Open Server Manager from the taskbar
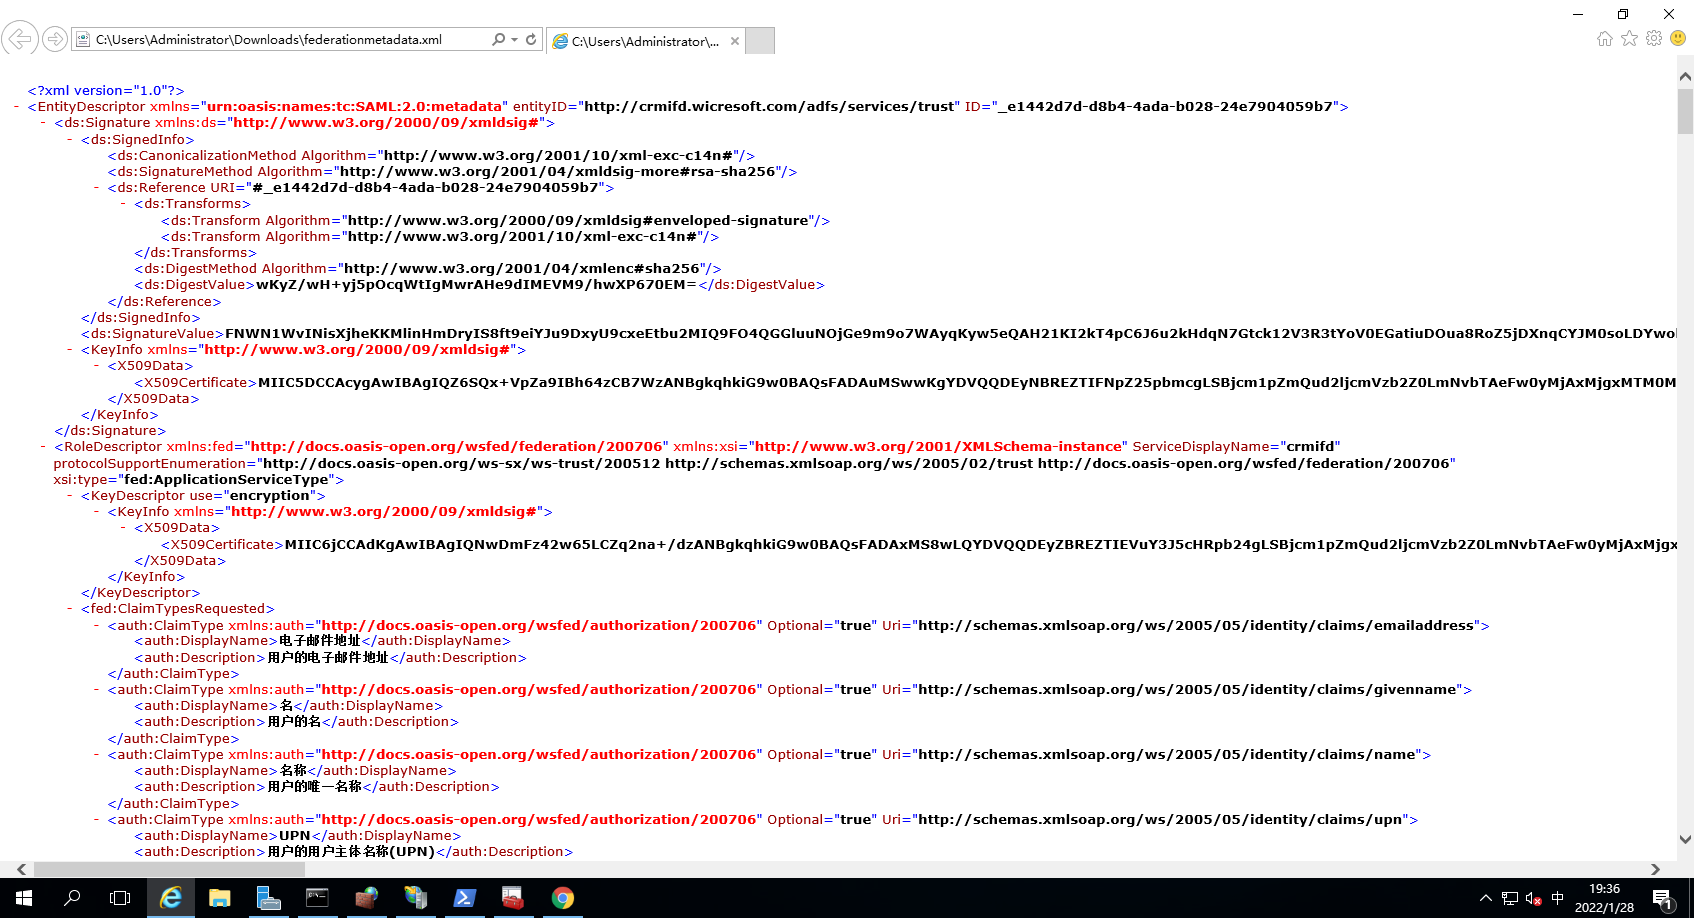 coord(268,898)
